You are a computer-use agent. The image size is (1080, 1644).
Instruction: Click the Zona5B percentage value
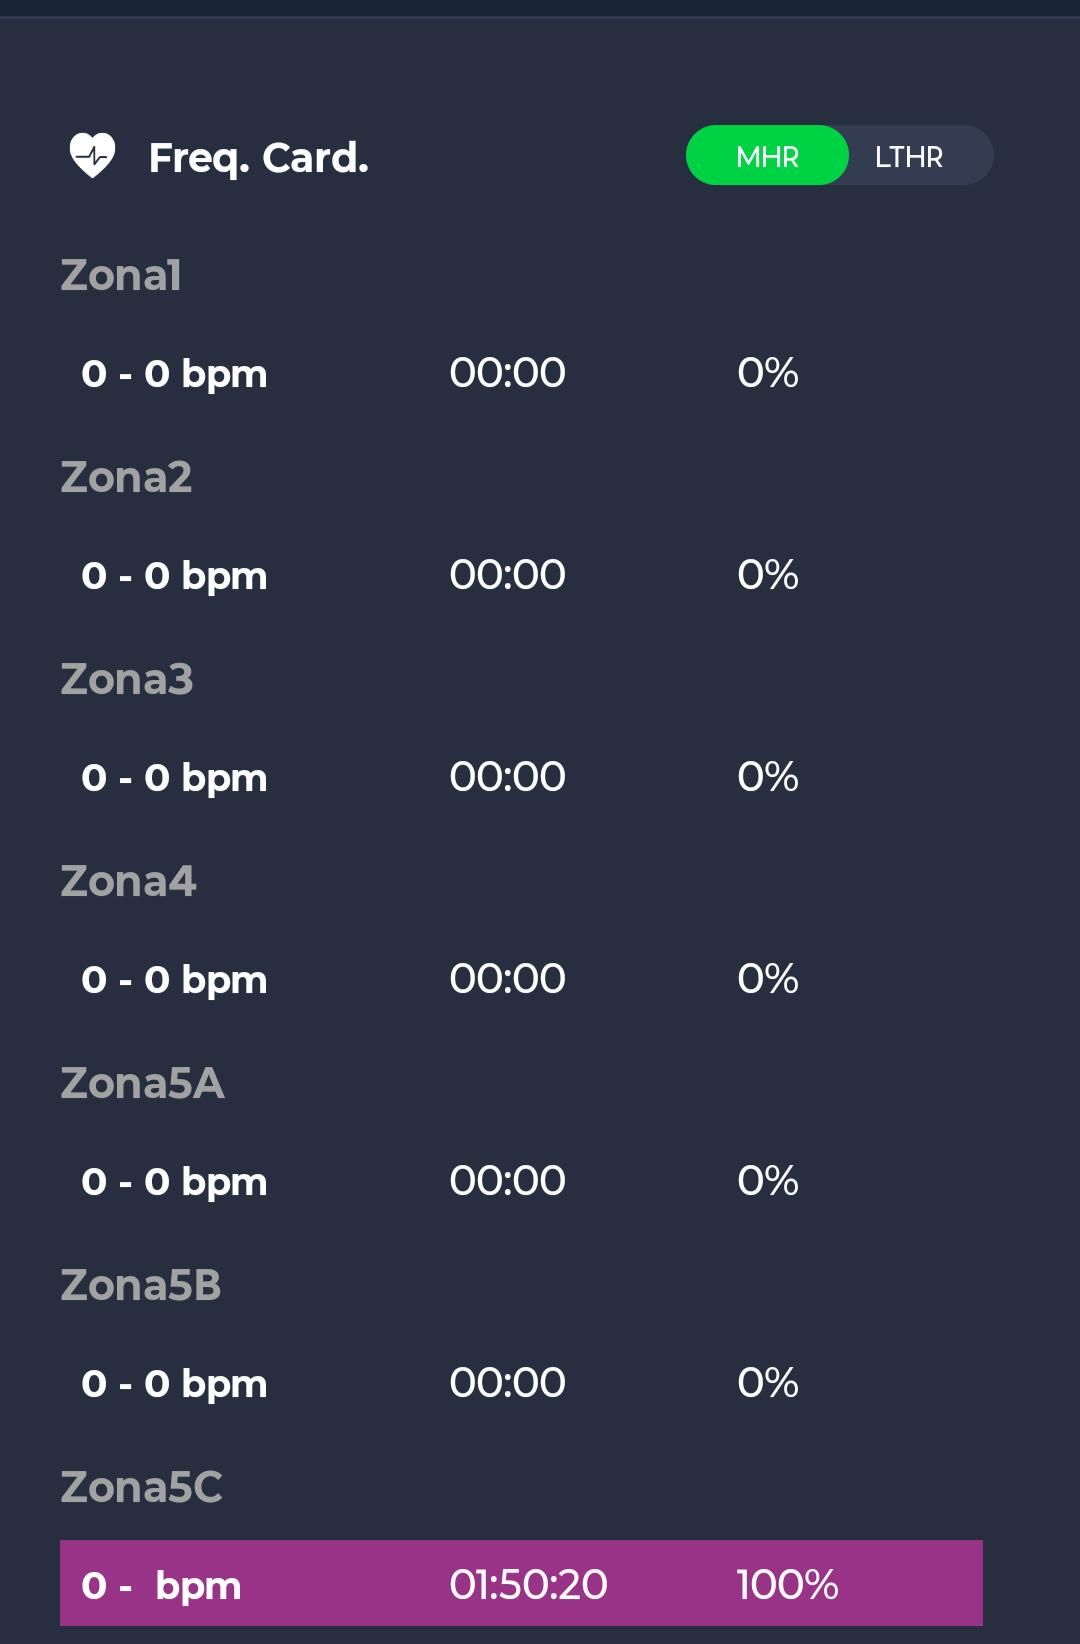coord(767,1383)
